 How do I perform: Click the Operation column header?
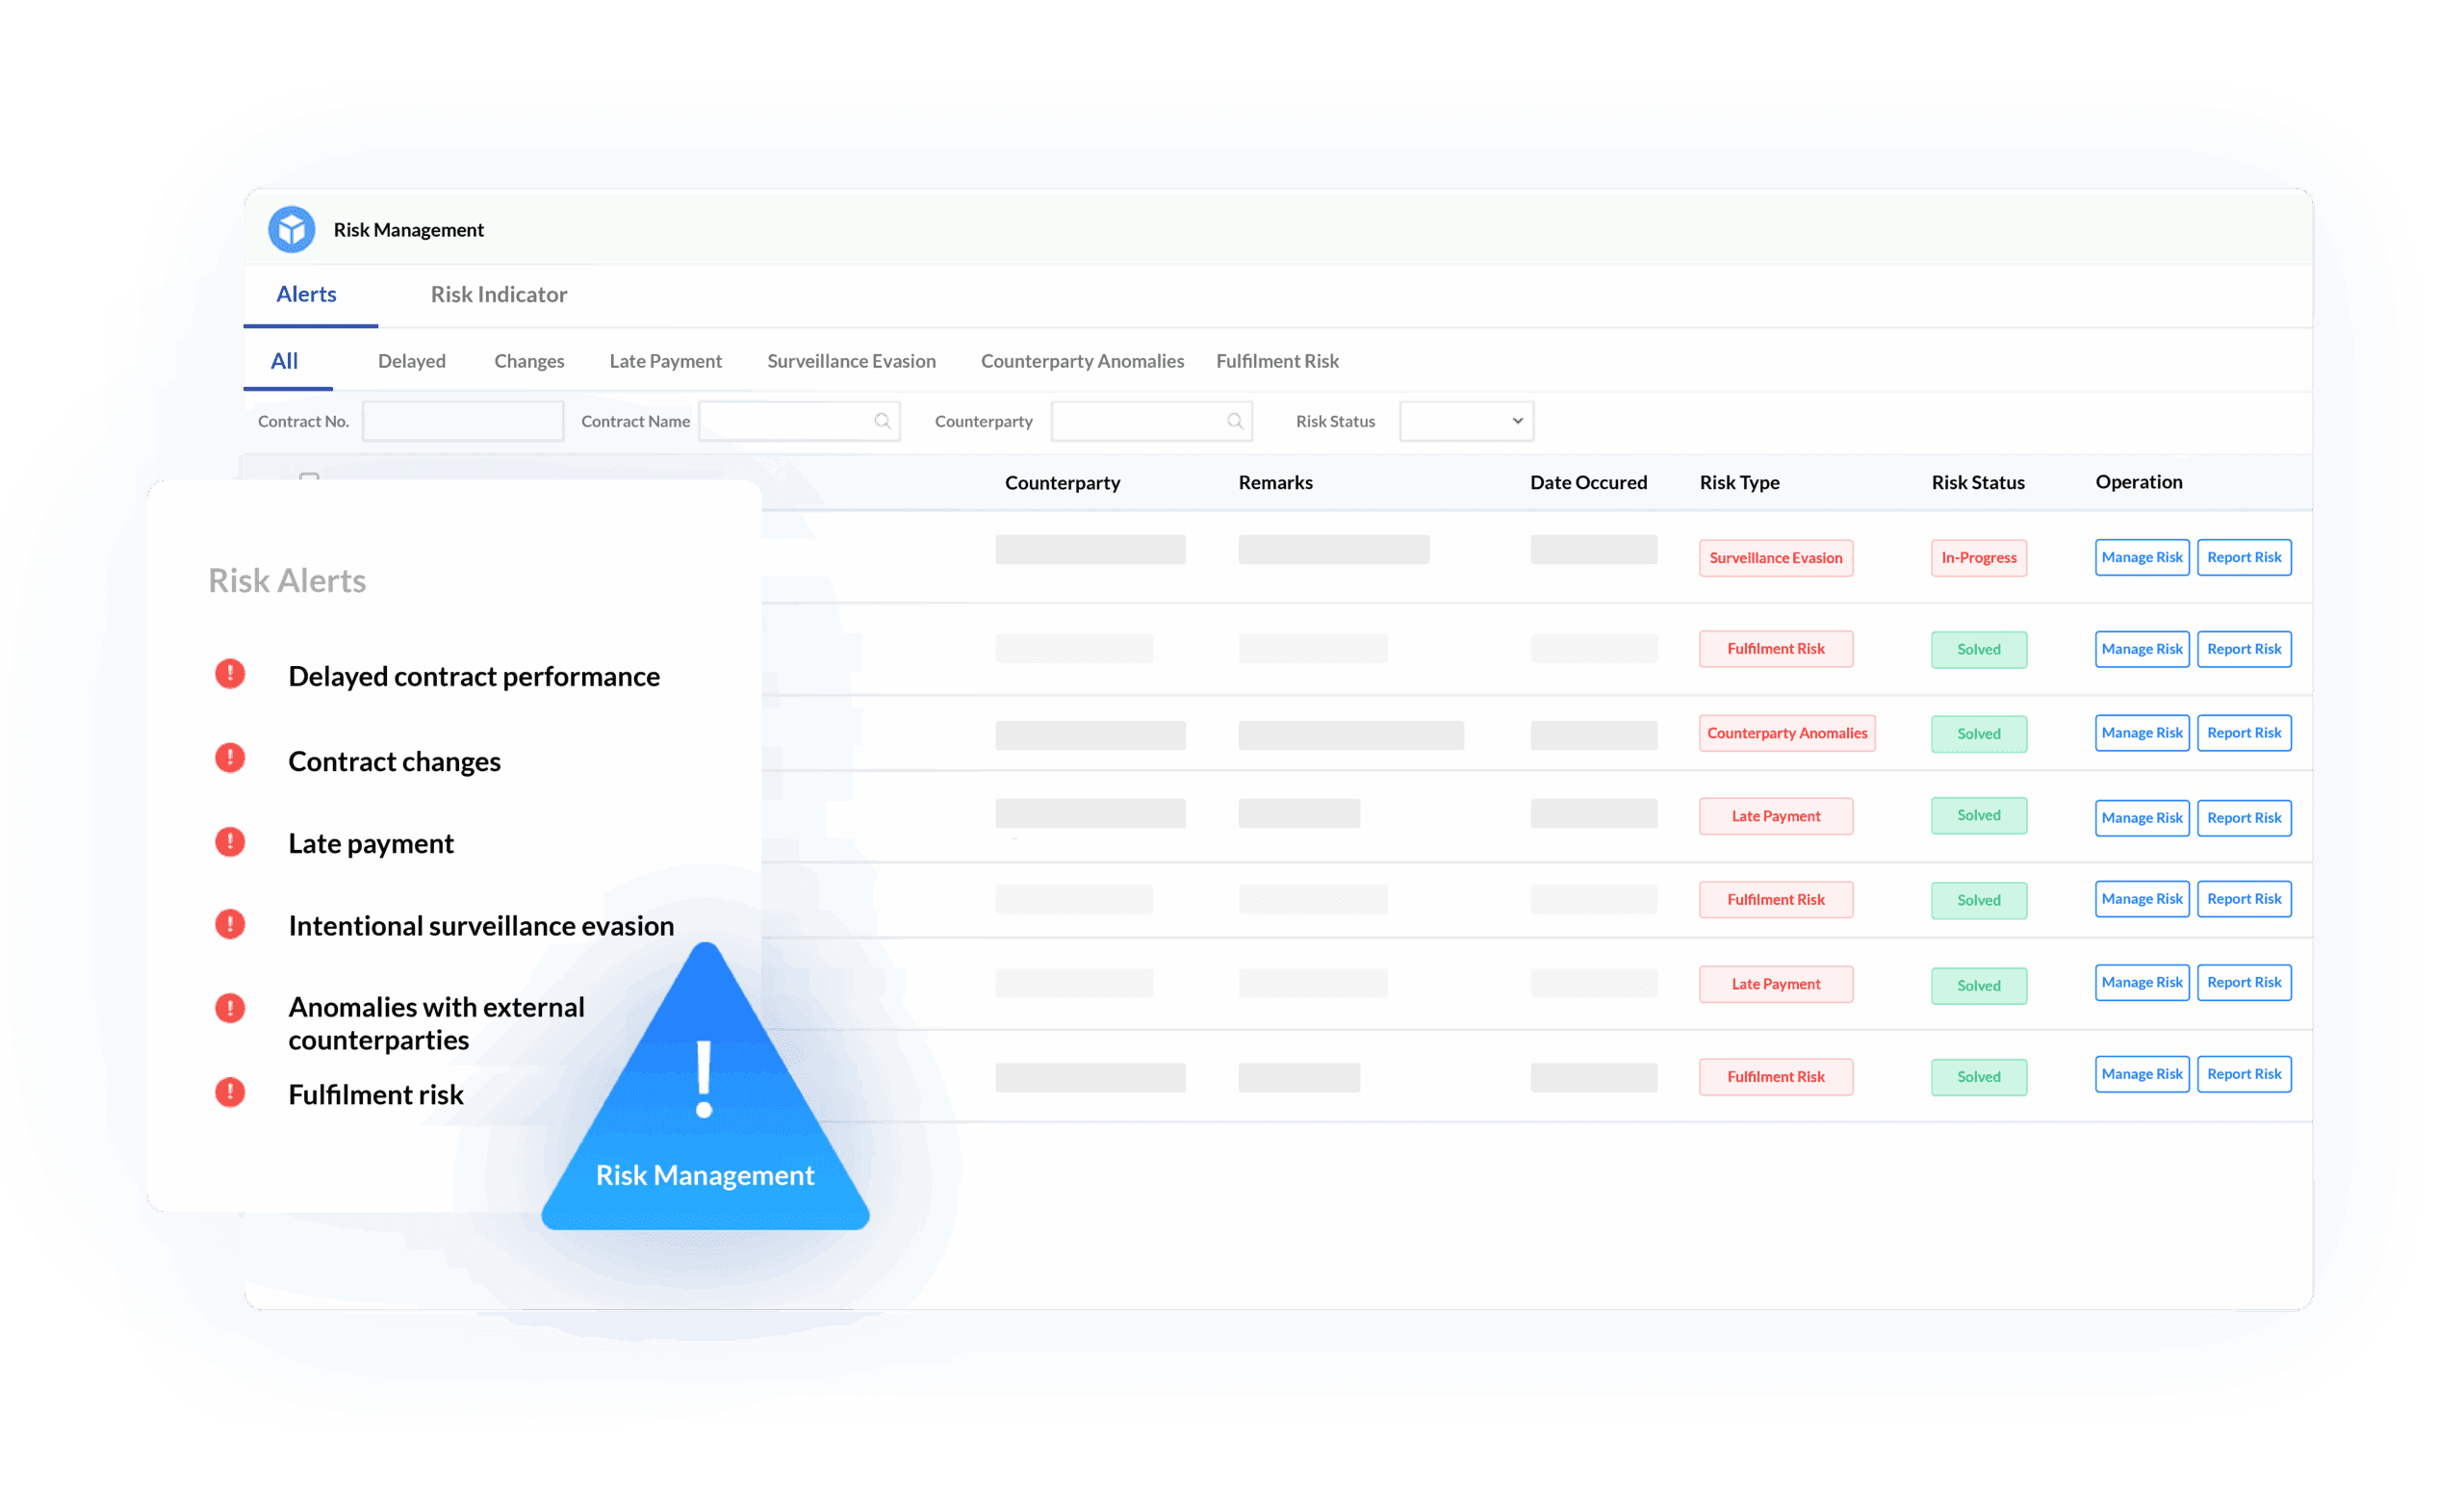(2139, 482)
